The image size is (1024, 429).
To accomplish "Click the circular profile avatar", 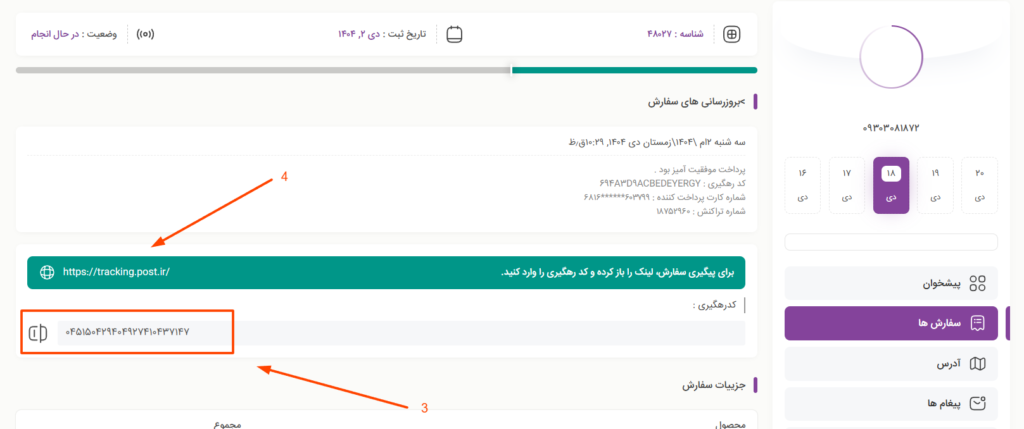I will pos(891,57).
